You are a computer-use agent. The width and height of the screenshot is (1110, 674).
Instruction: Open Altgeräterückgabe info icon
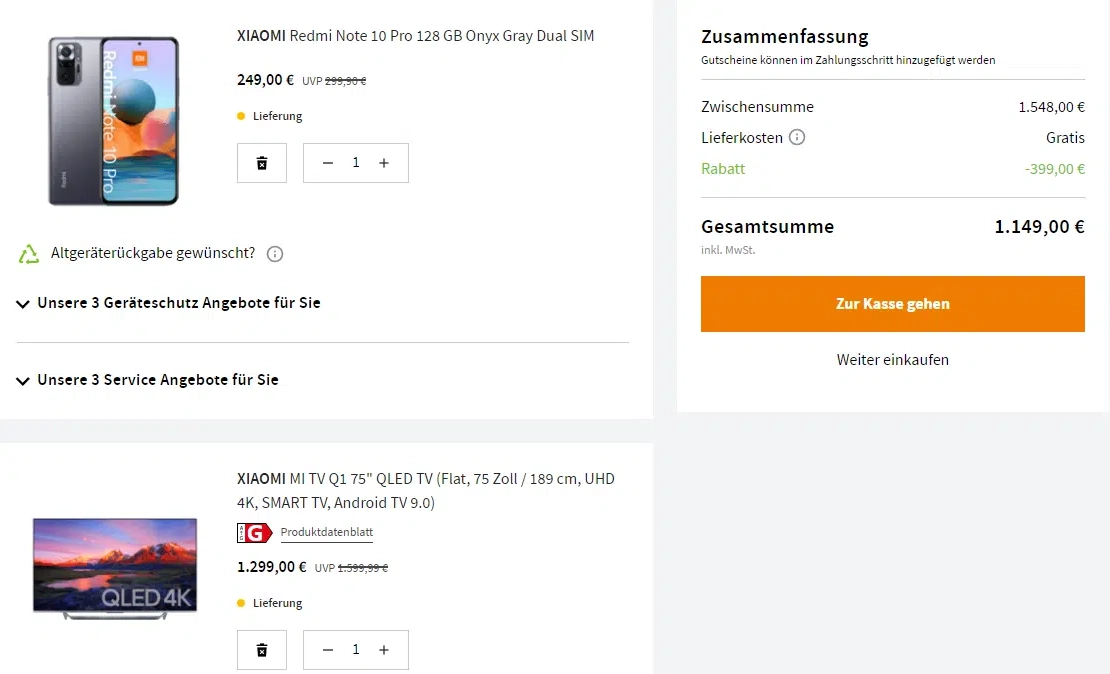coord(275,253)
